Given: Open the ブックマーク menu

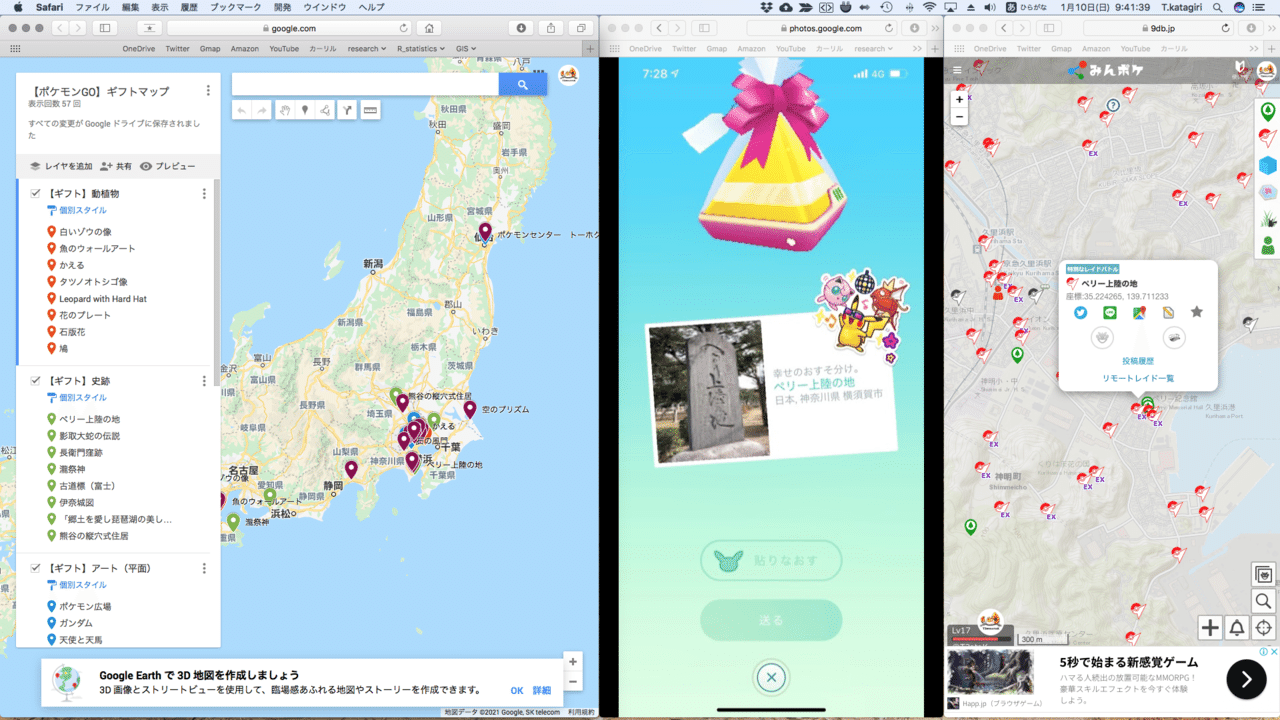Looking at the screenshot, I should pos(235,7).
